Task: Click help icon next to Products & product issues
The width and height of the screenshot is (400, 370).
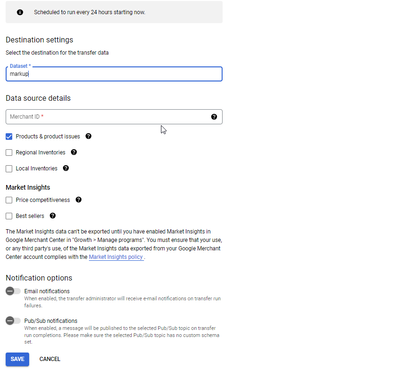Action: (x=88, y=136)
